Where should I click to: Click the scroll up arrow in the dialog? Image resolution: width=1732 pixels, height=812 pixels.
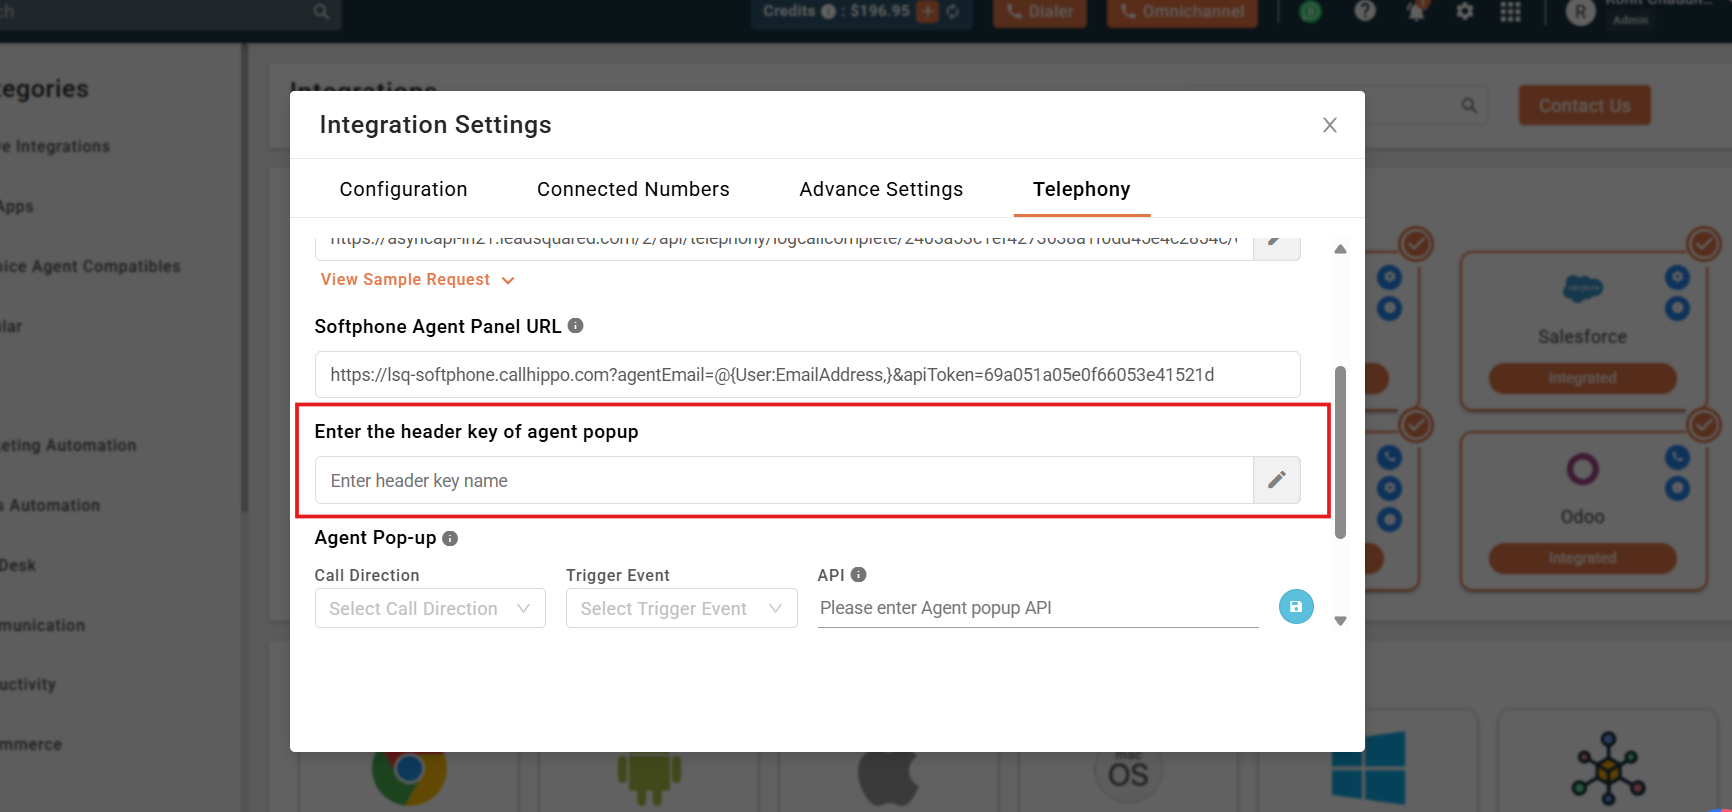[x=1340, y=249]
